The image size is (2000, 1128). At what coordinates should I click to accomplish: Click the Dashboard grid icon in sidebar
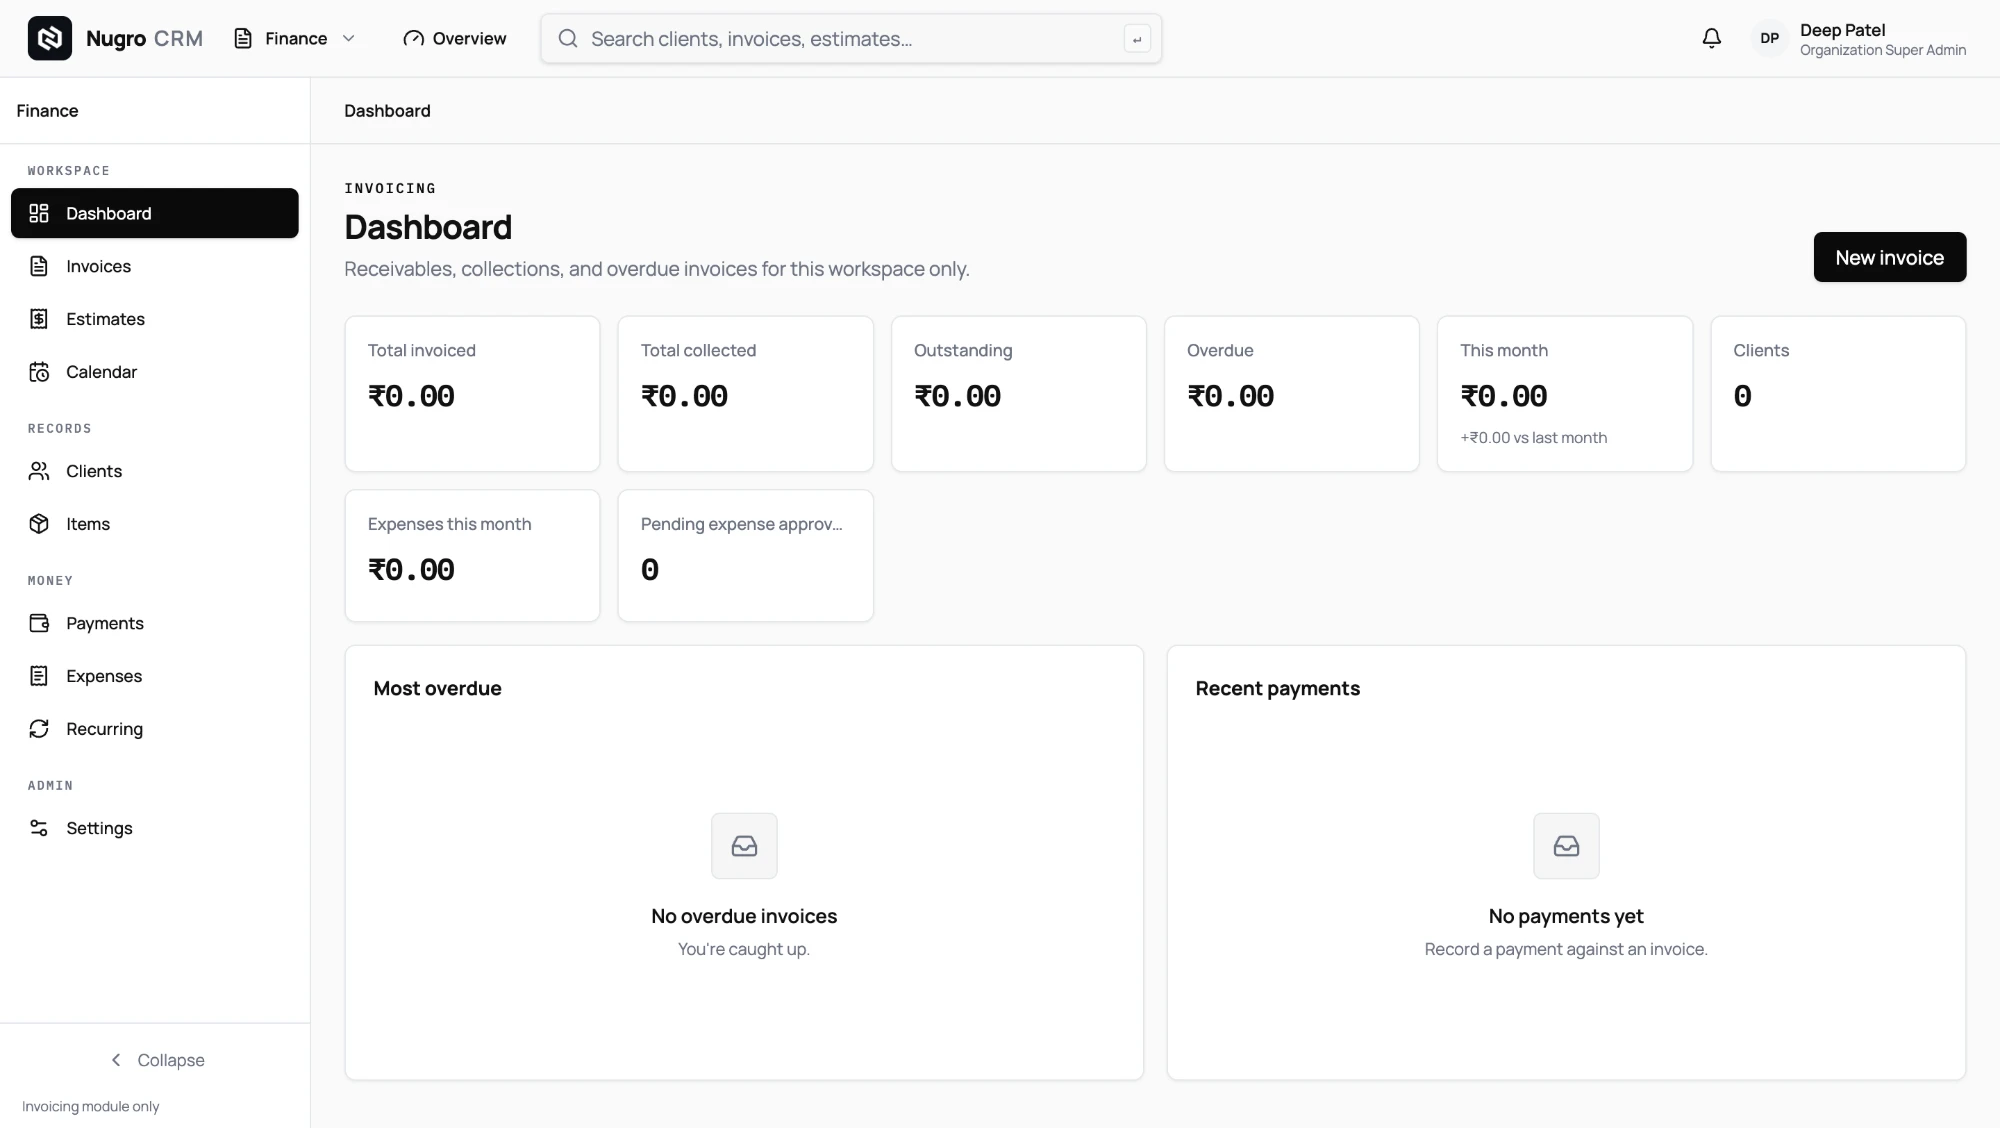[39, 213]
